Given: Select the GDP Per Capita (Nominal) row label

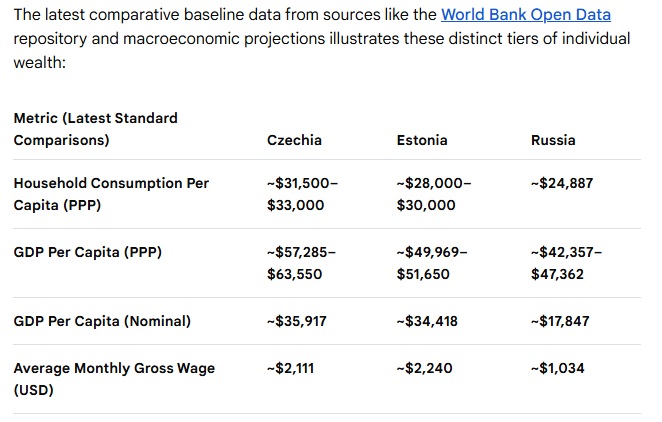Looking at the screenshot, I should tap(102, 321).
